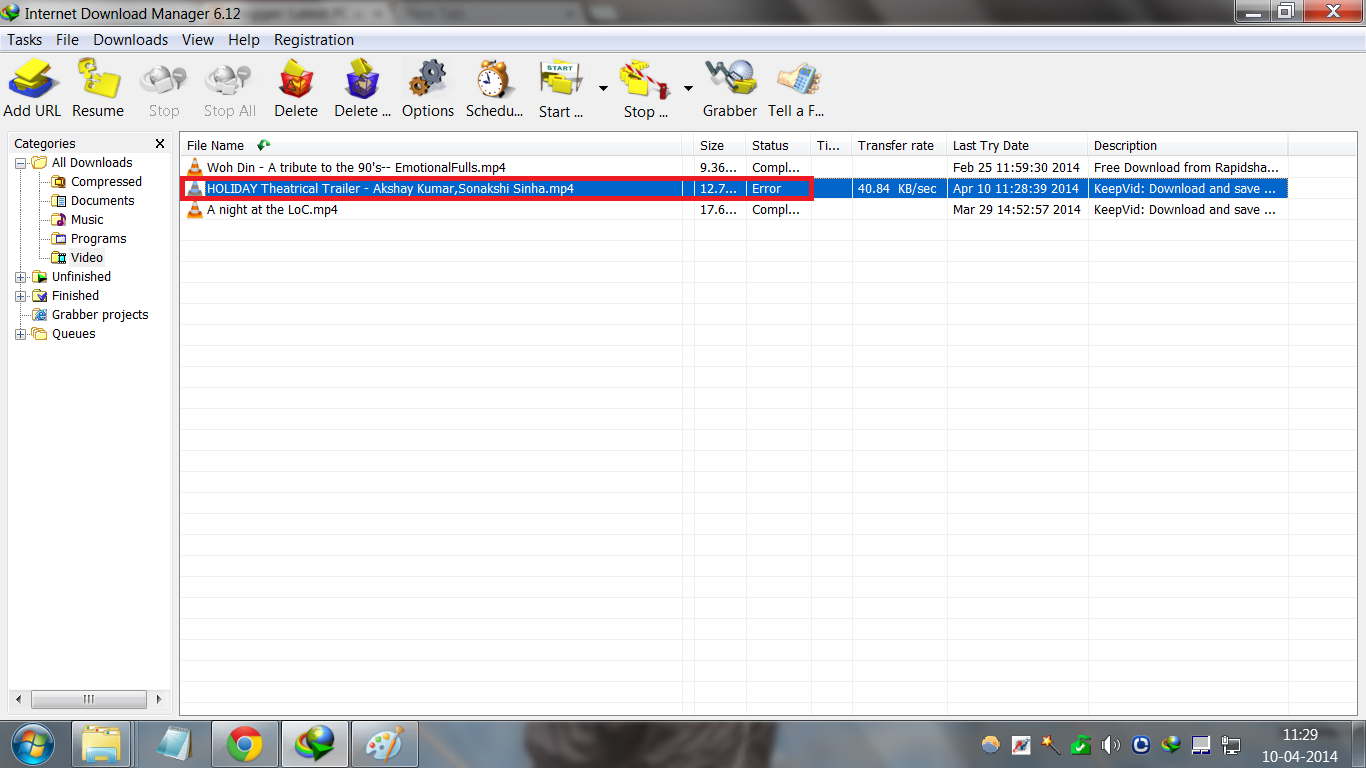Click the Delete toolbar icon
1366x768 pixels.
click(296, 88)
